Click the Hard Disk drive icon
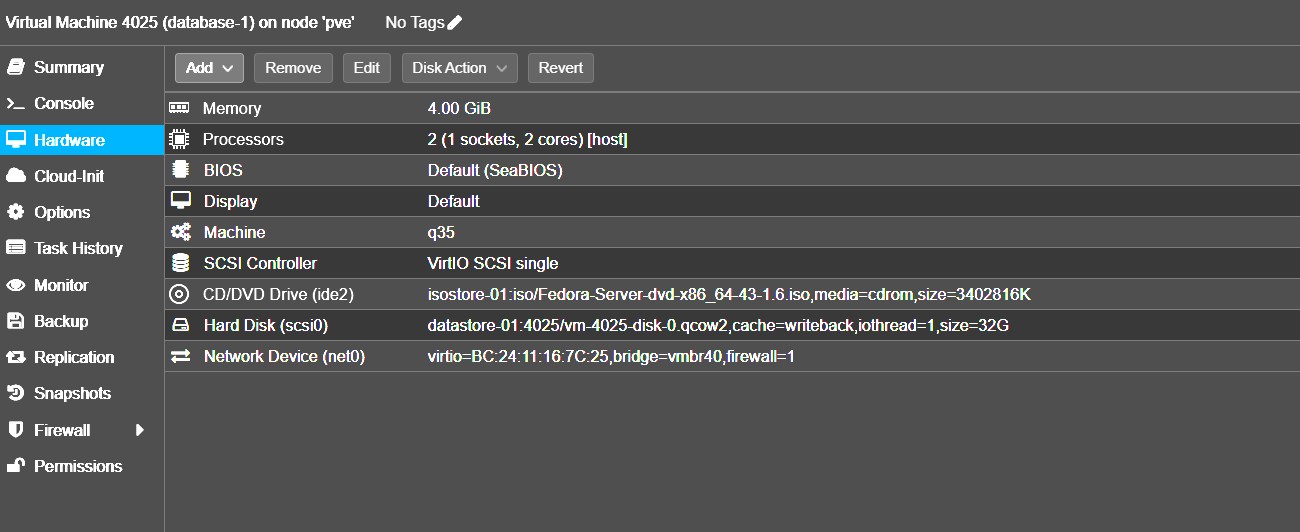The image size is (1300, 532). click(180, 325)
